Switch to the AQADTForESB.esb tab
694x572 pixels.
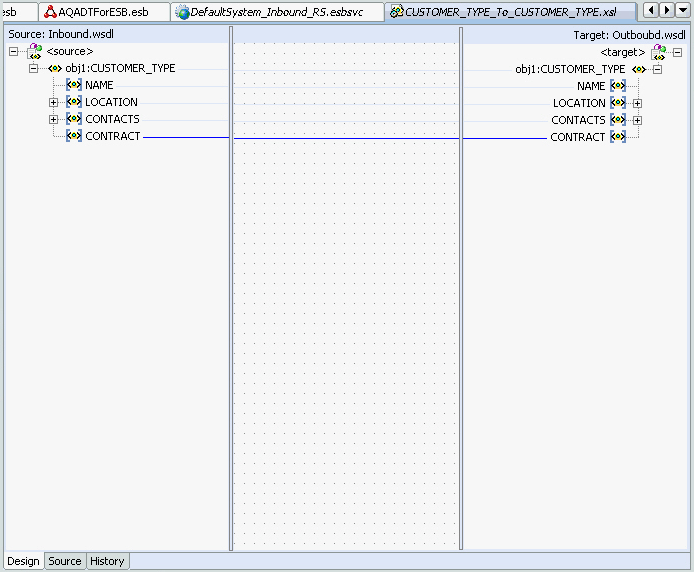[104, 12]
